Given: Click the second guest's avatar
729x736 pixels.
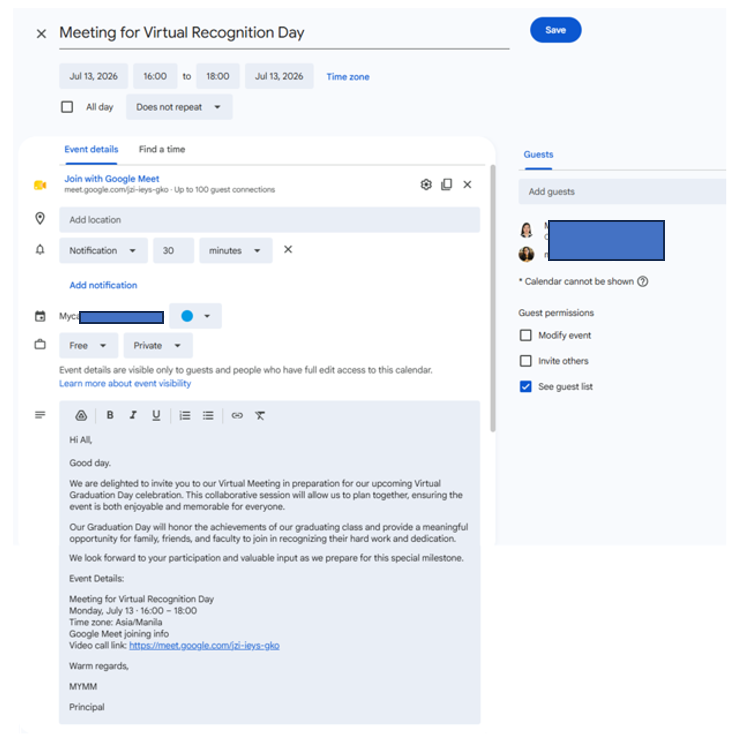Looking at the screenshot, I should click(x=526, y=254).
